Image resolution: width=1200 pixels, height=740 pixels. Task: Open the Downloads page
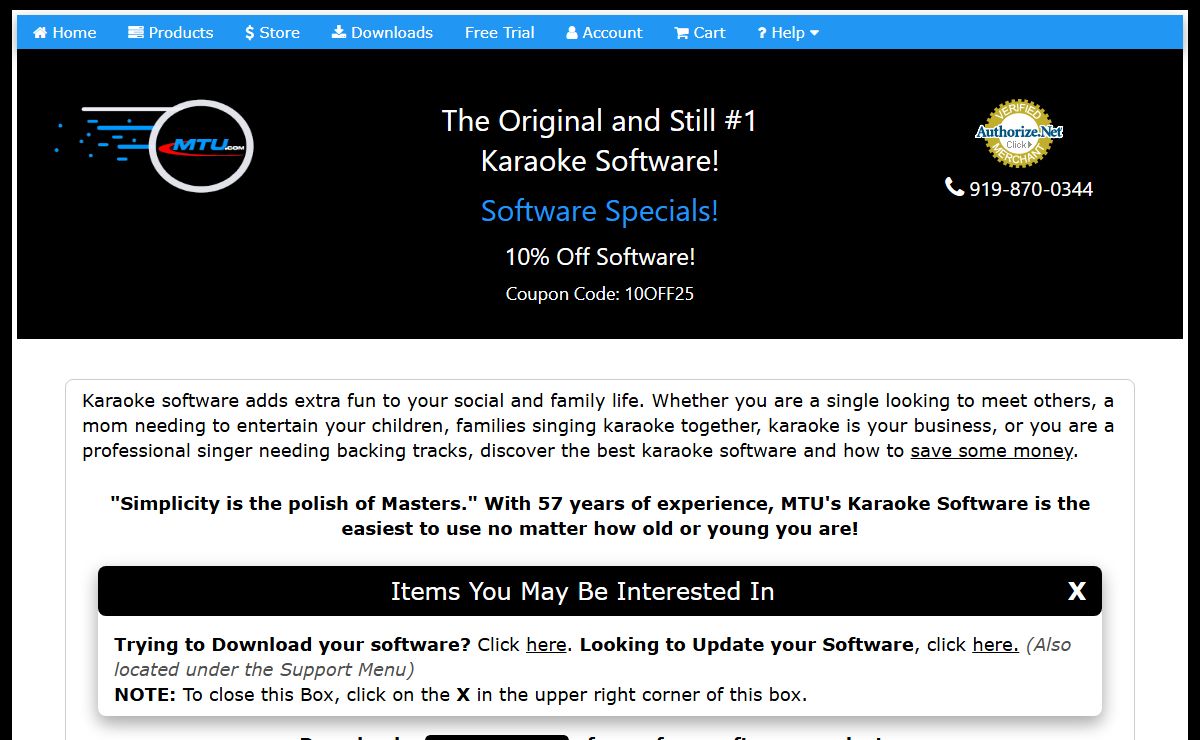(382, 32)
